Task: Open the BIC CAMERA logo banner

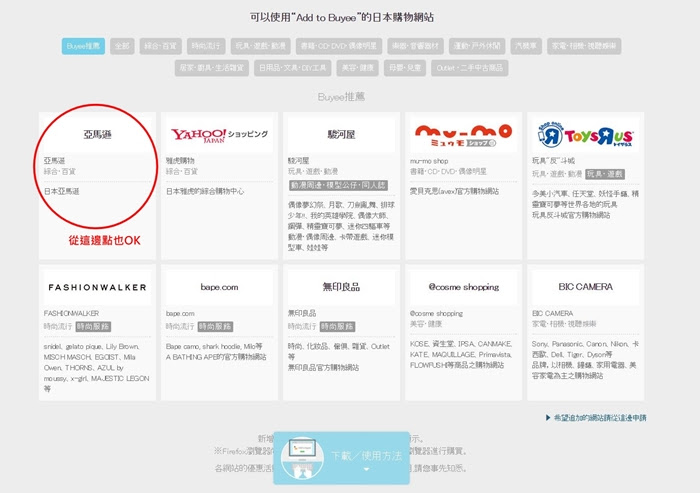Action: coord(585,287)
